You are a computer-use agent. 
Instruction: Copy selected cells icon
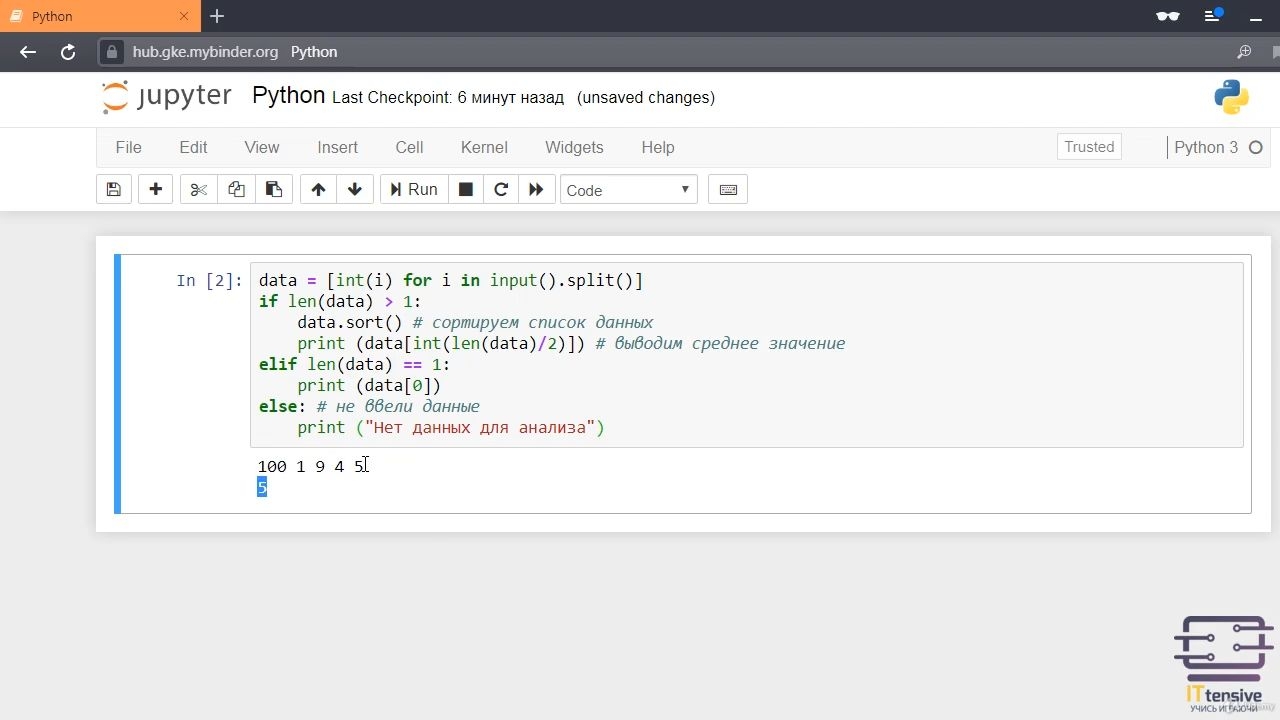[236, 190]
